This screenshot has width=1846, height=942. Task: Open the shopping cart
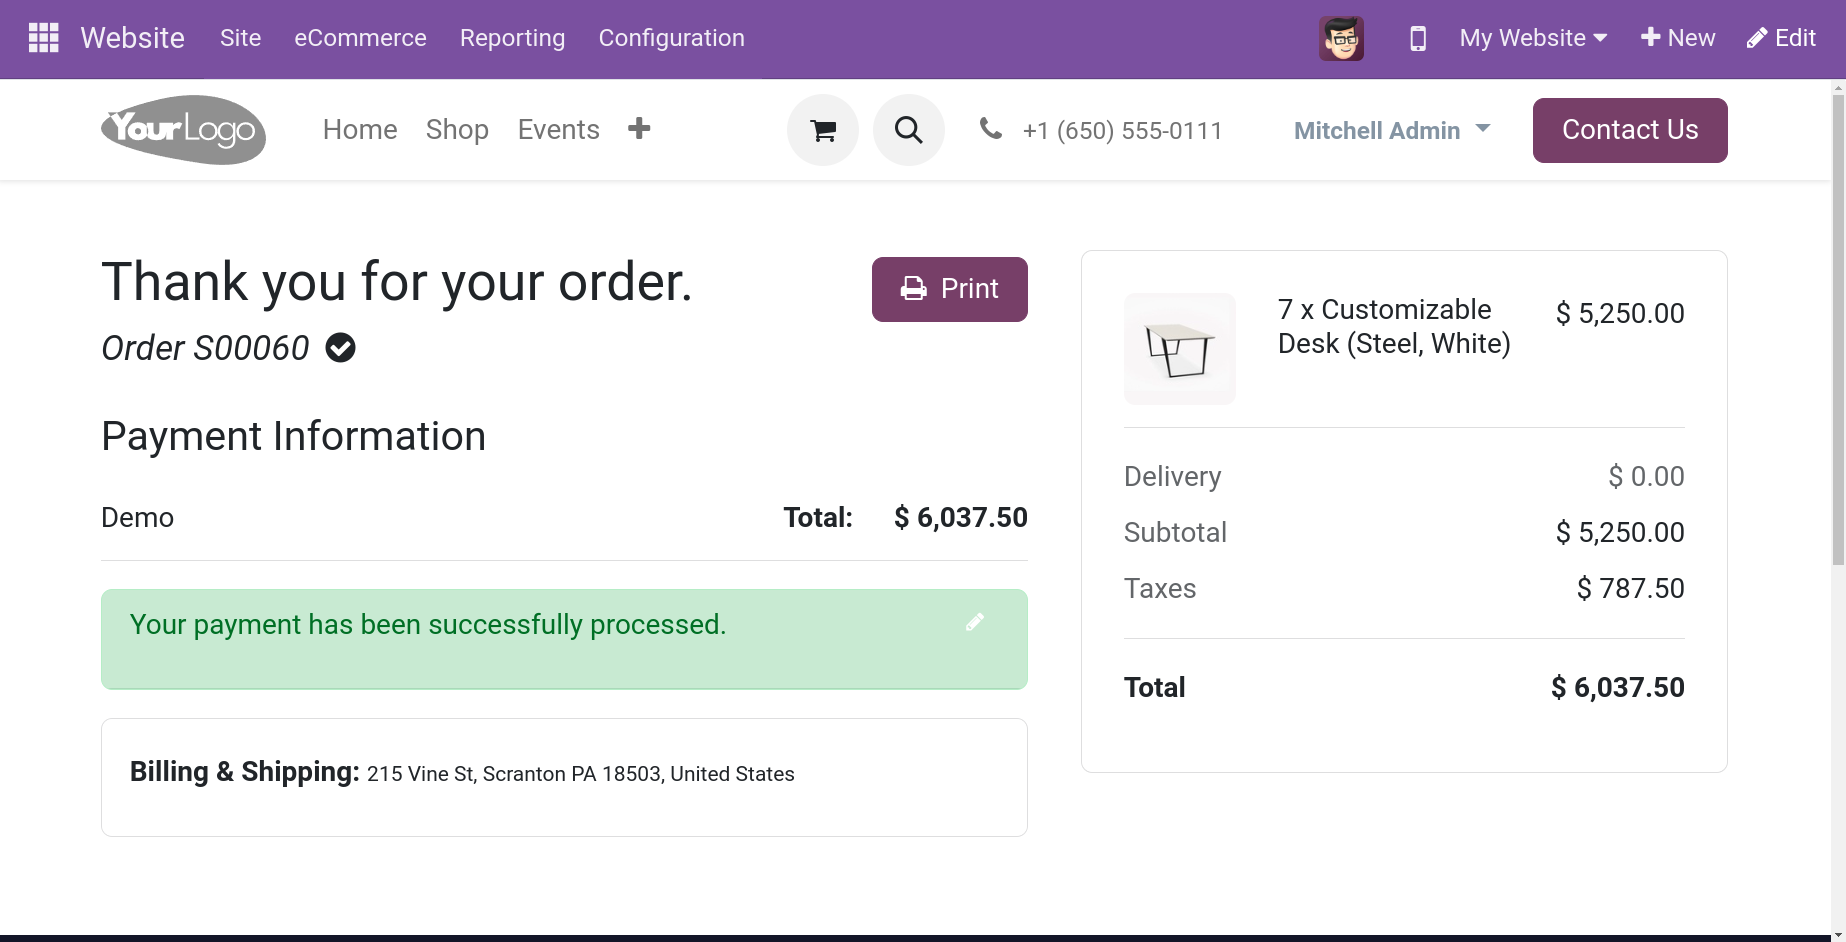point(822,129)
